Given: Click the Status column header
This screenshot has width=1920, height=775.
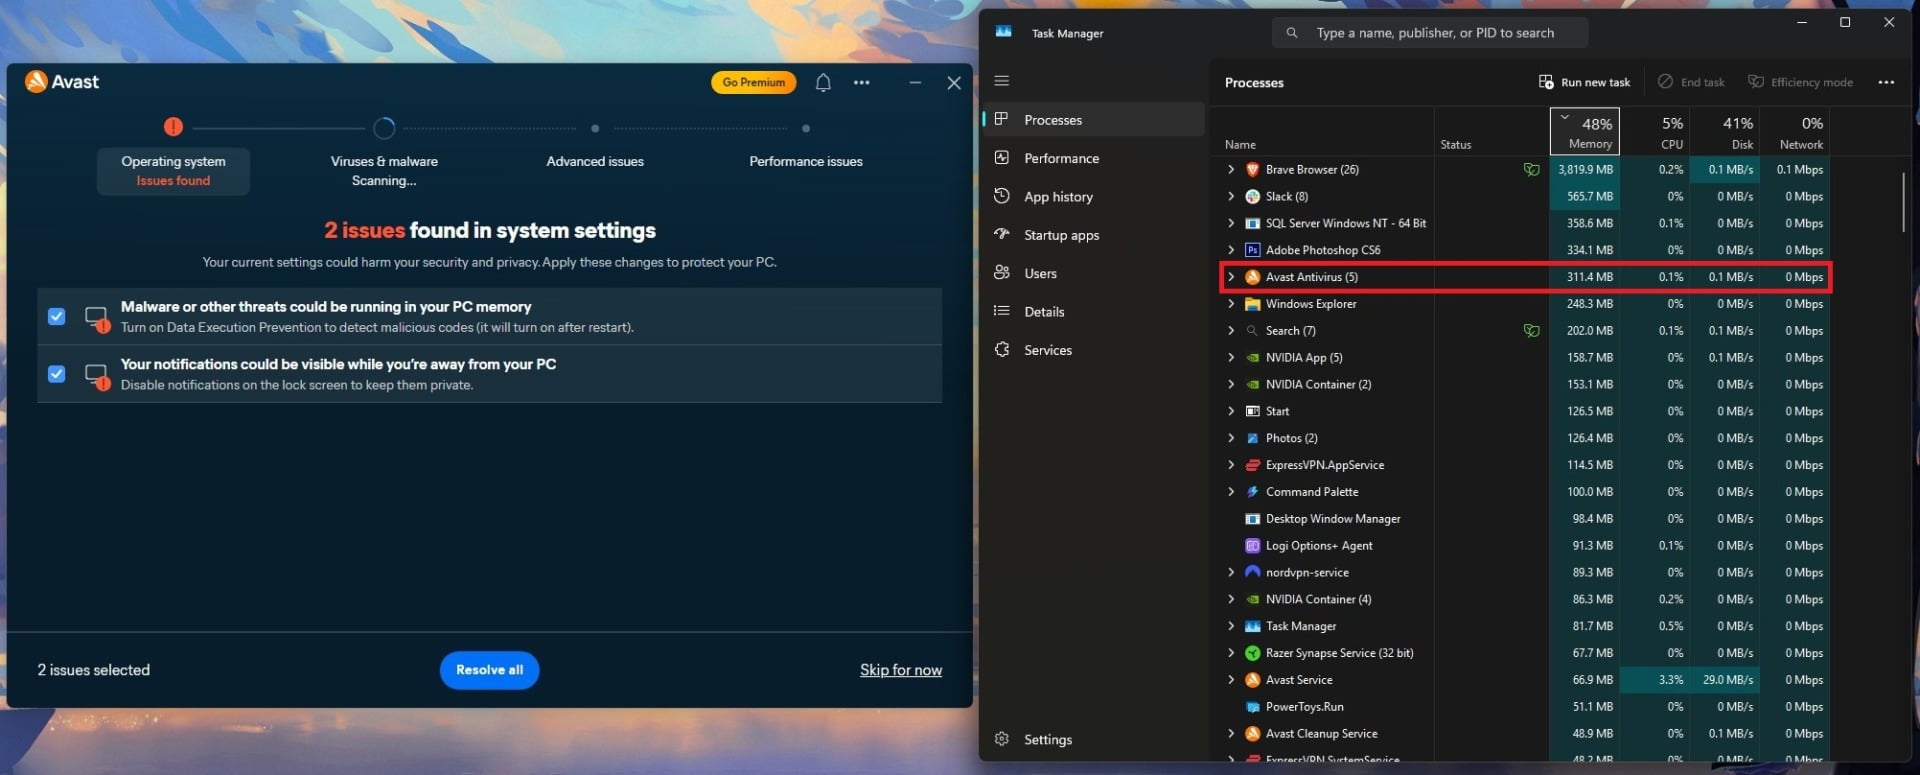Looking at the screenshot, I should 1455,145.
